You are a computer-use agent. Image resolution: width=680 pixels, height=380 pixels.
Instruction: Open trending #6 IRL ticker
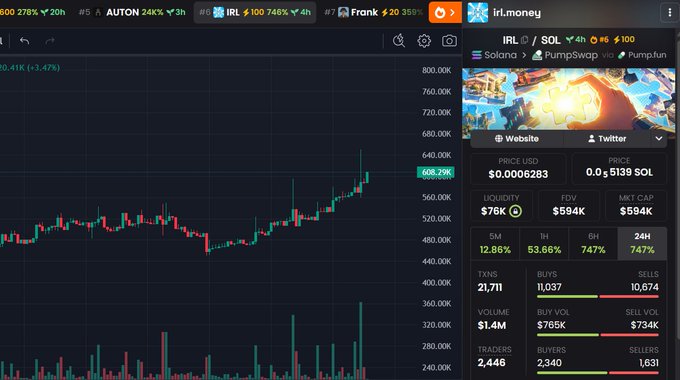coord(255,12)
